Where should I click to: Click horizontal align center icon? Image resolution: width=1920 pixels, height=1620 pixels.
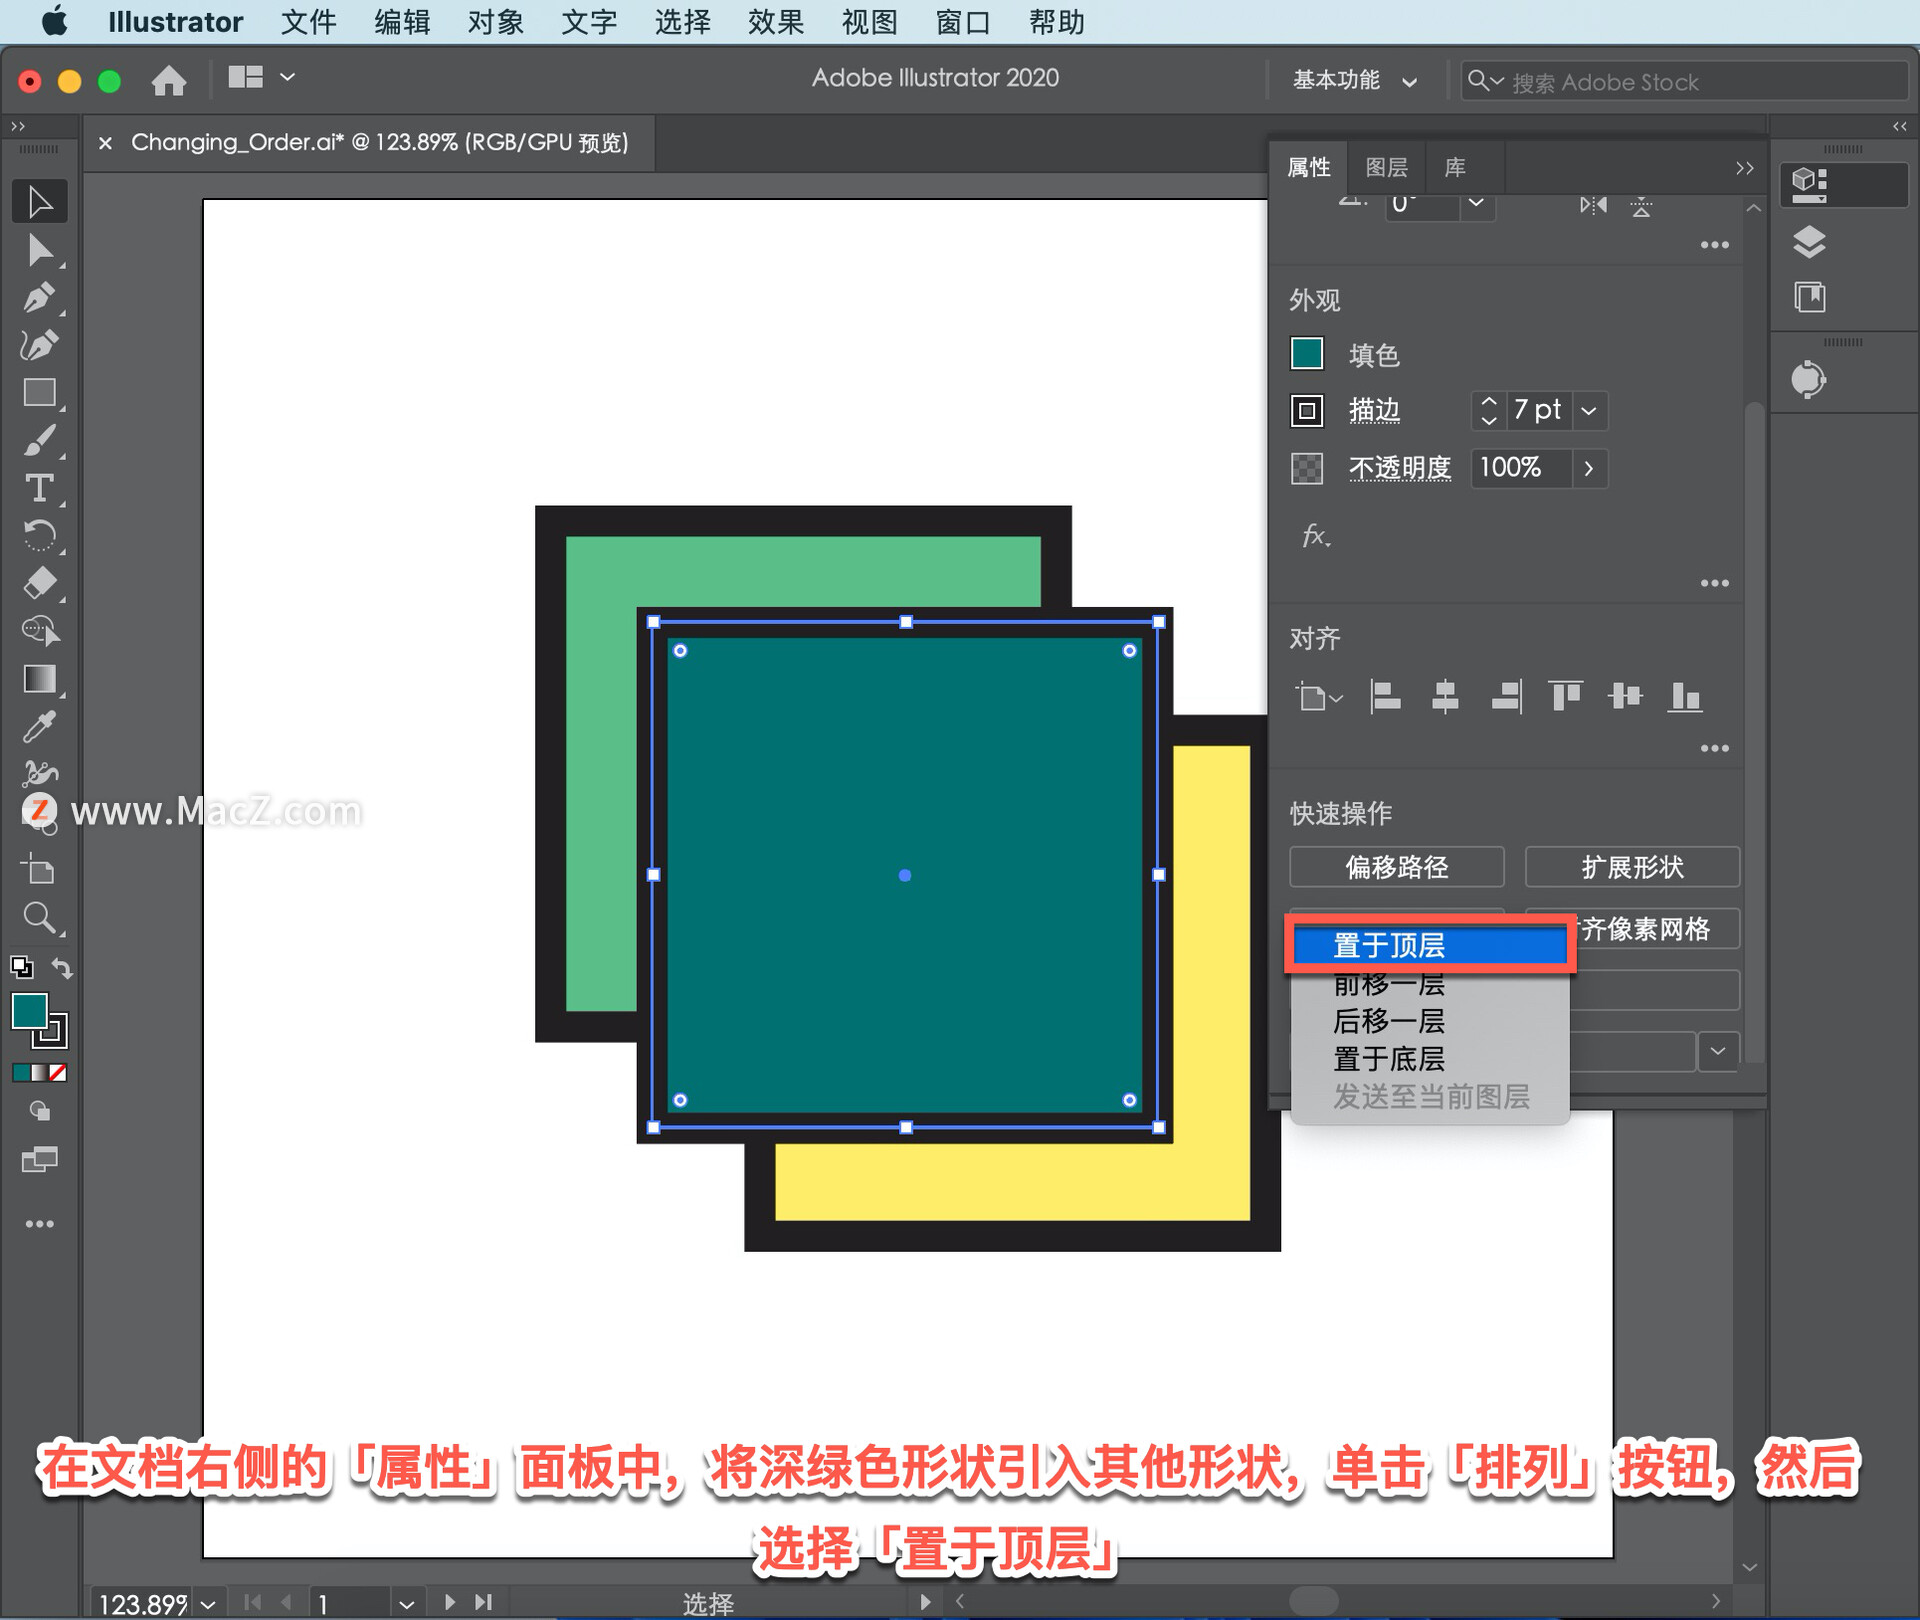tap(1445, 696)
